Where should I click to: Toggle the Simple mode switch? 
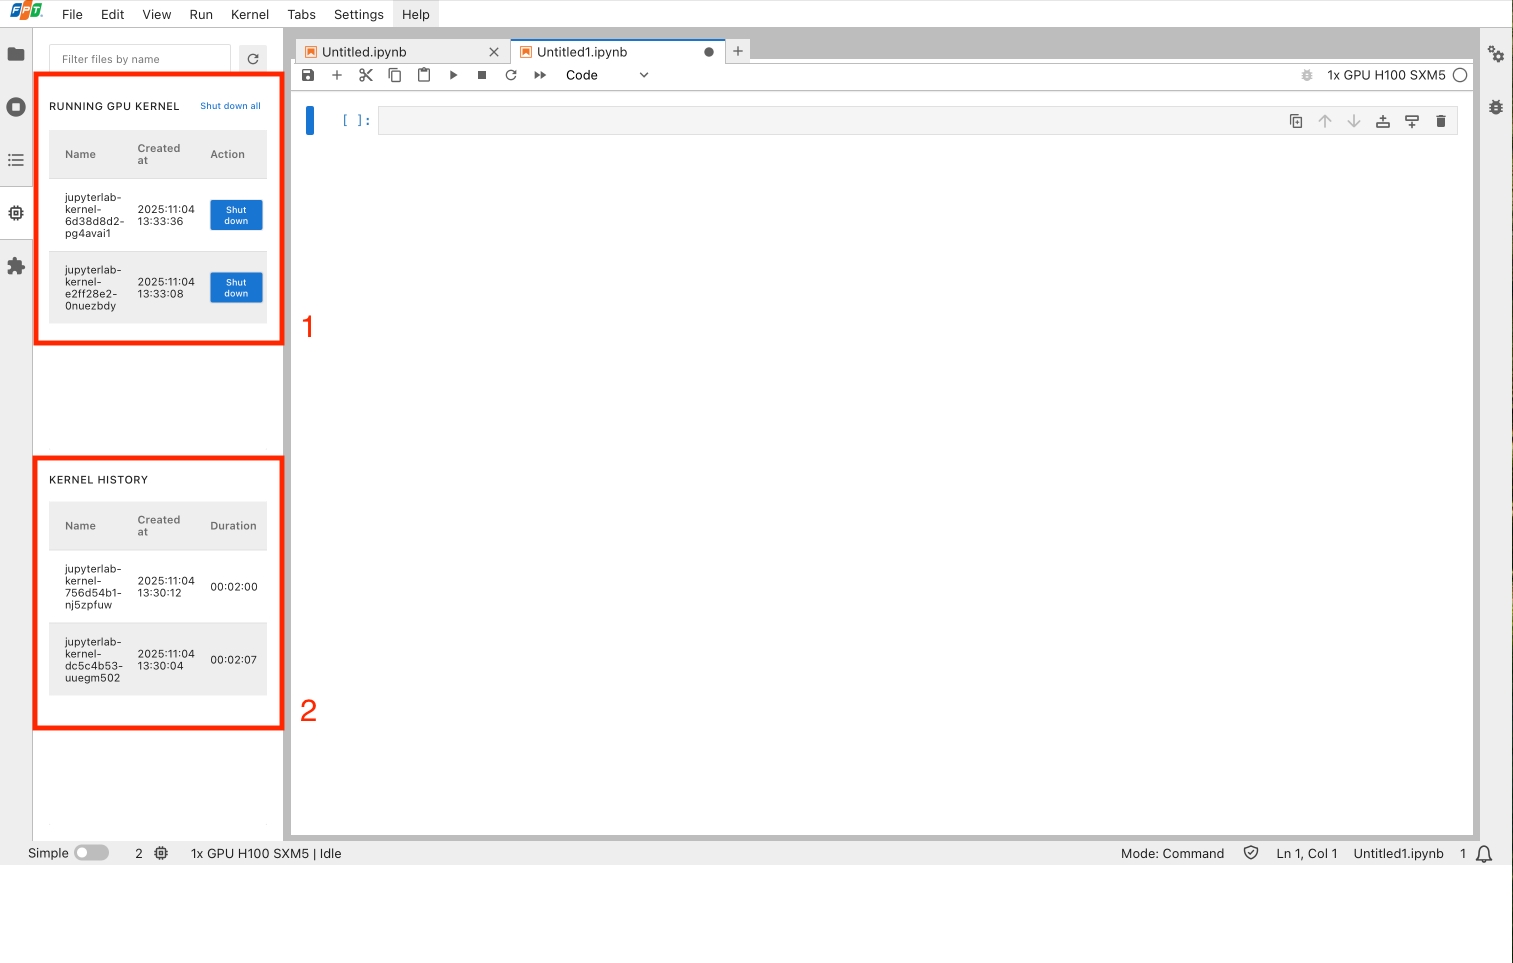tap(91, 853)
